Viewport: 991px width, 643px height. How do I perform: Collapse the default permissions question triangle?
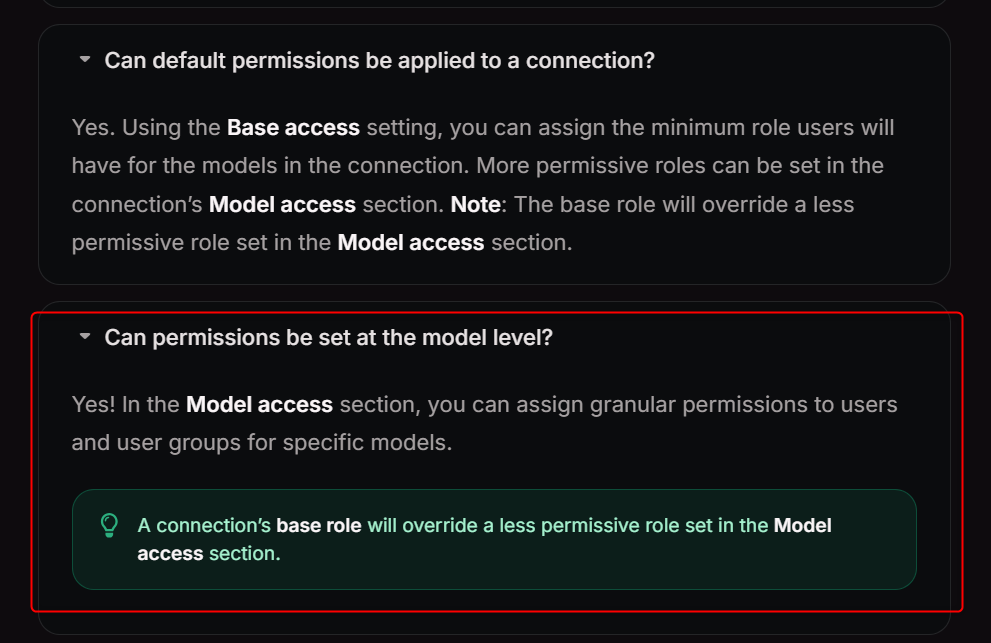tap(85, 60)
